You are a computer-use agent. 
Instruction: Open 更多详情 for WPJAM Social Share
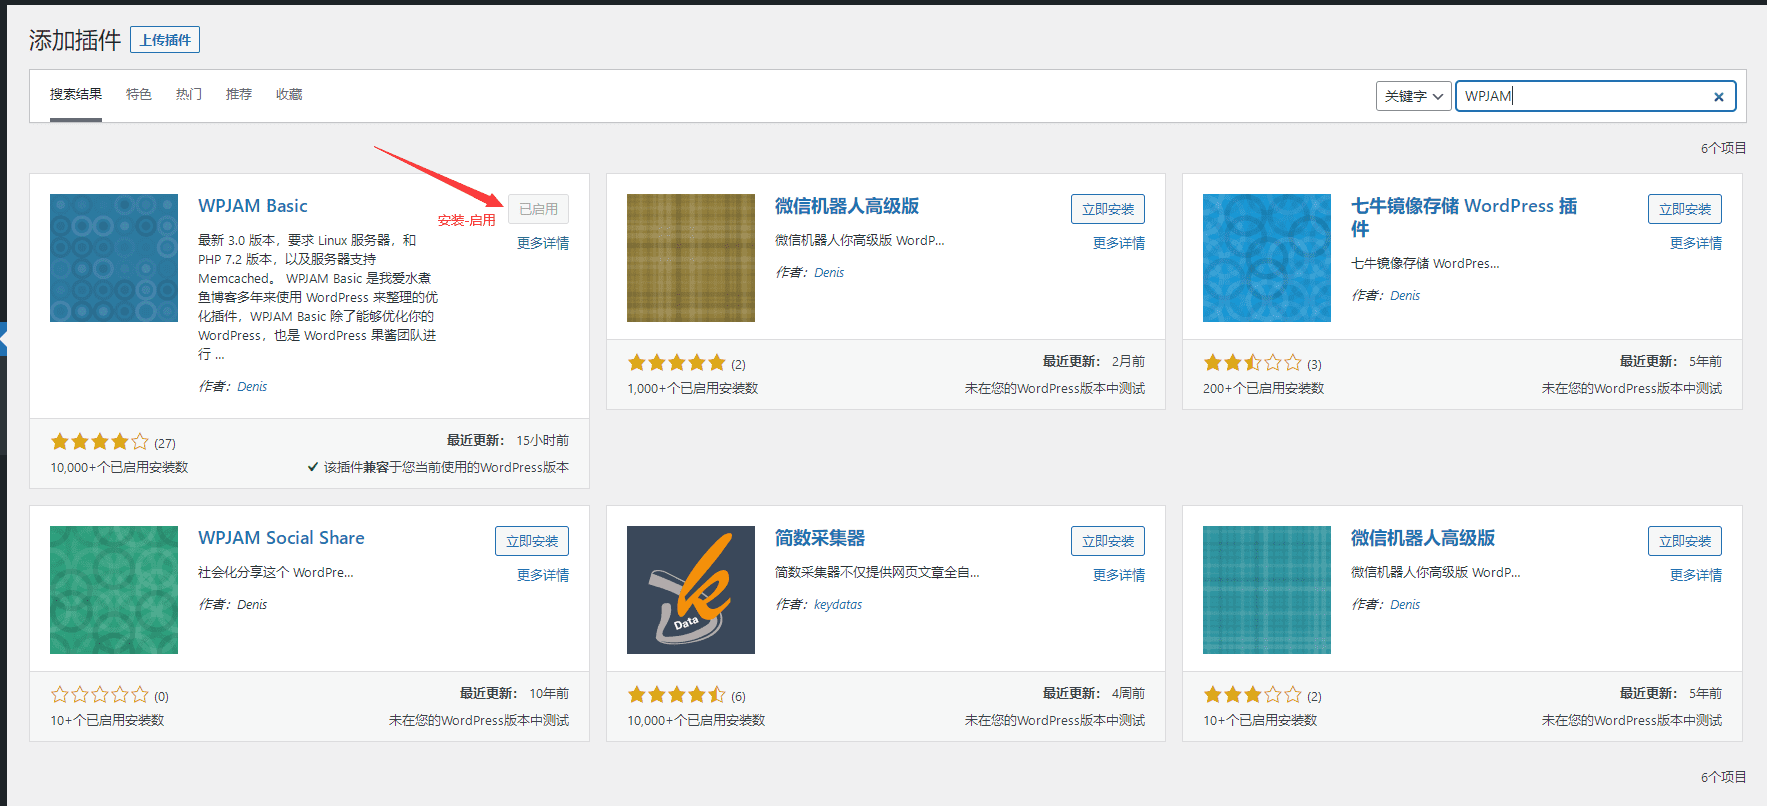(543, 575)
